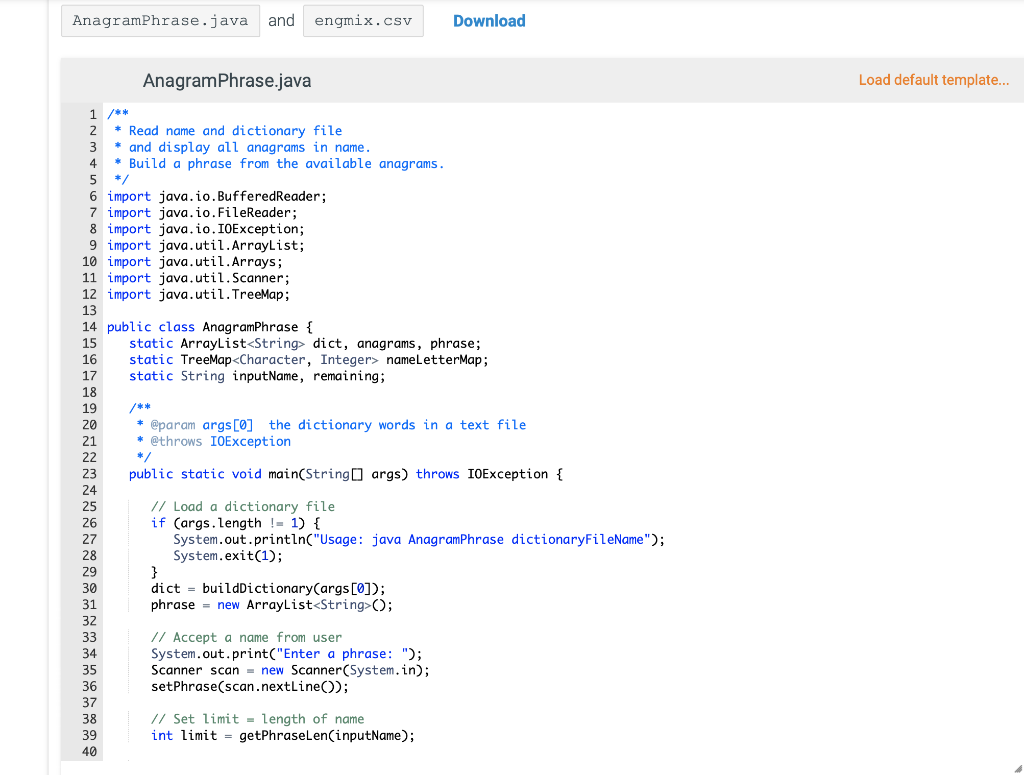Viewport: 1024px width, 775px height.
Task: Click 'and display all anagrams in name.' comment
Action: pyautogui.click(x=250, y=148)
